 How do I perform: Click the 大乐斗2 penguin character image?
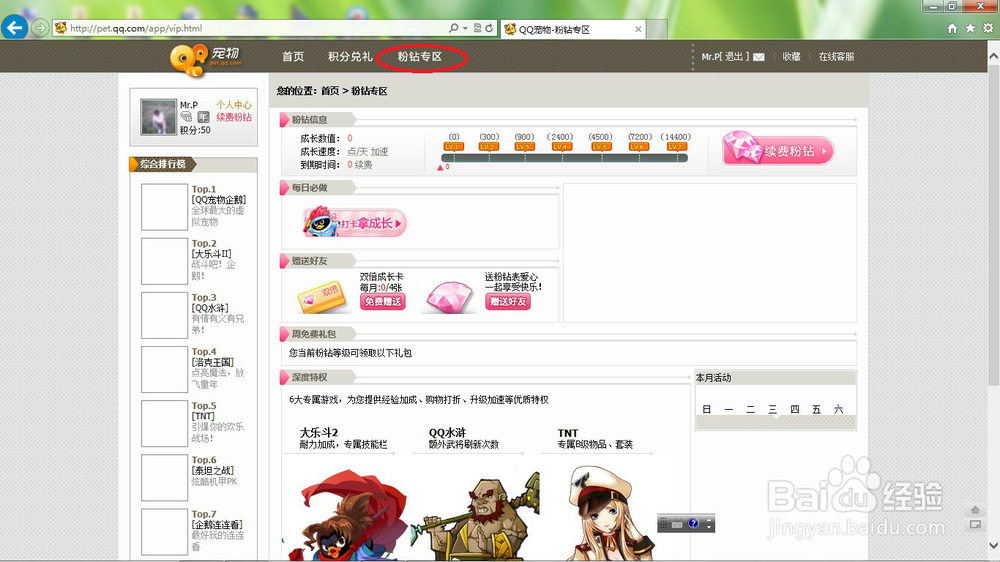click(x=348, y=514)
